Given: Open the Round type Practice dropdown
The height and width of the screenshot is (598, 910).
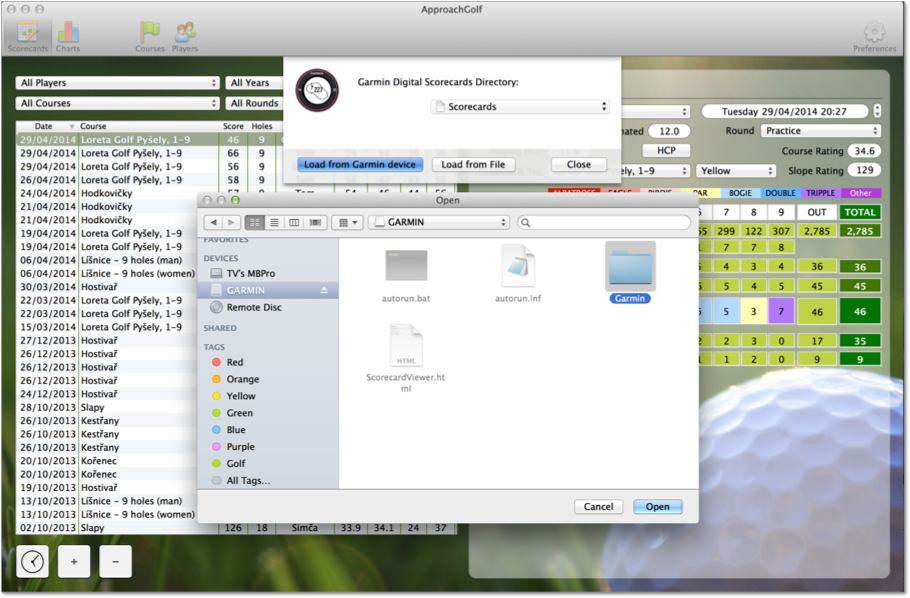Looking at the screenshot, I should coord(821,131).
